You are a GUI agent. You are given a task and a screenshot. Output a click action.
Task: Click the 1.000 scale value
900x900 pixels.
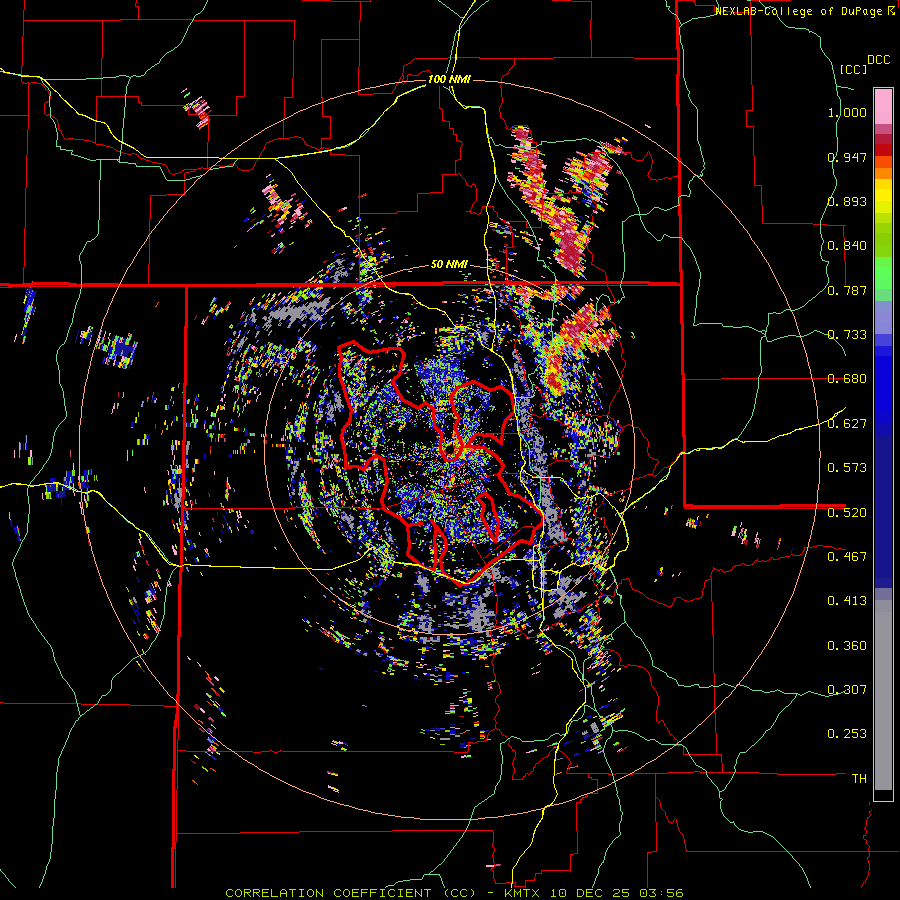click(x=847, y=112)
